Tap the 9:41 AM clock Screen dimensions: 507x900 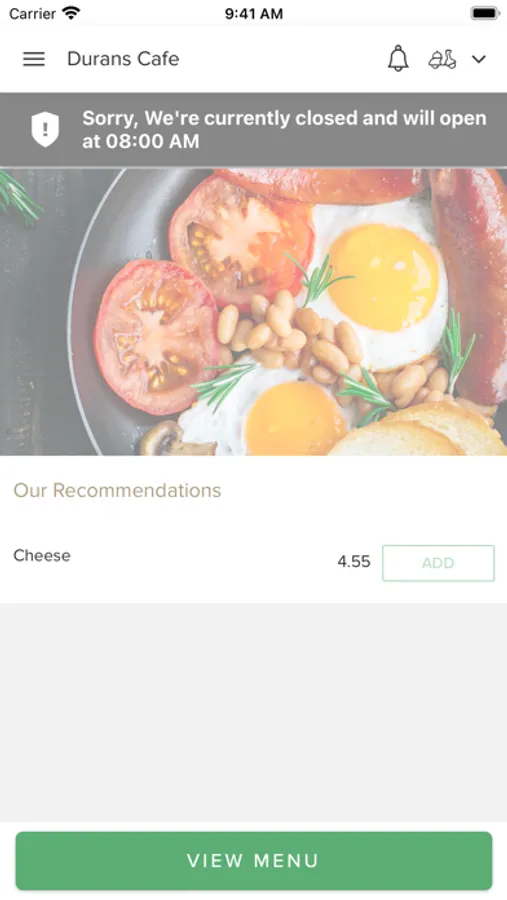(x=254, y=14)
